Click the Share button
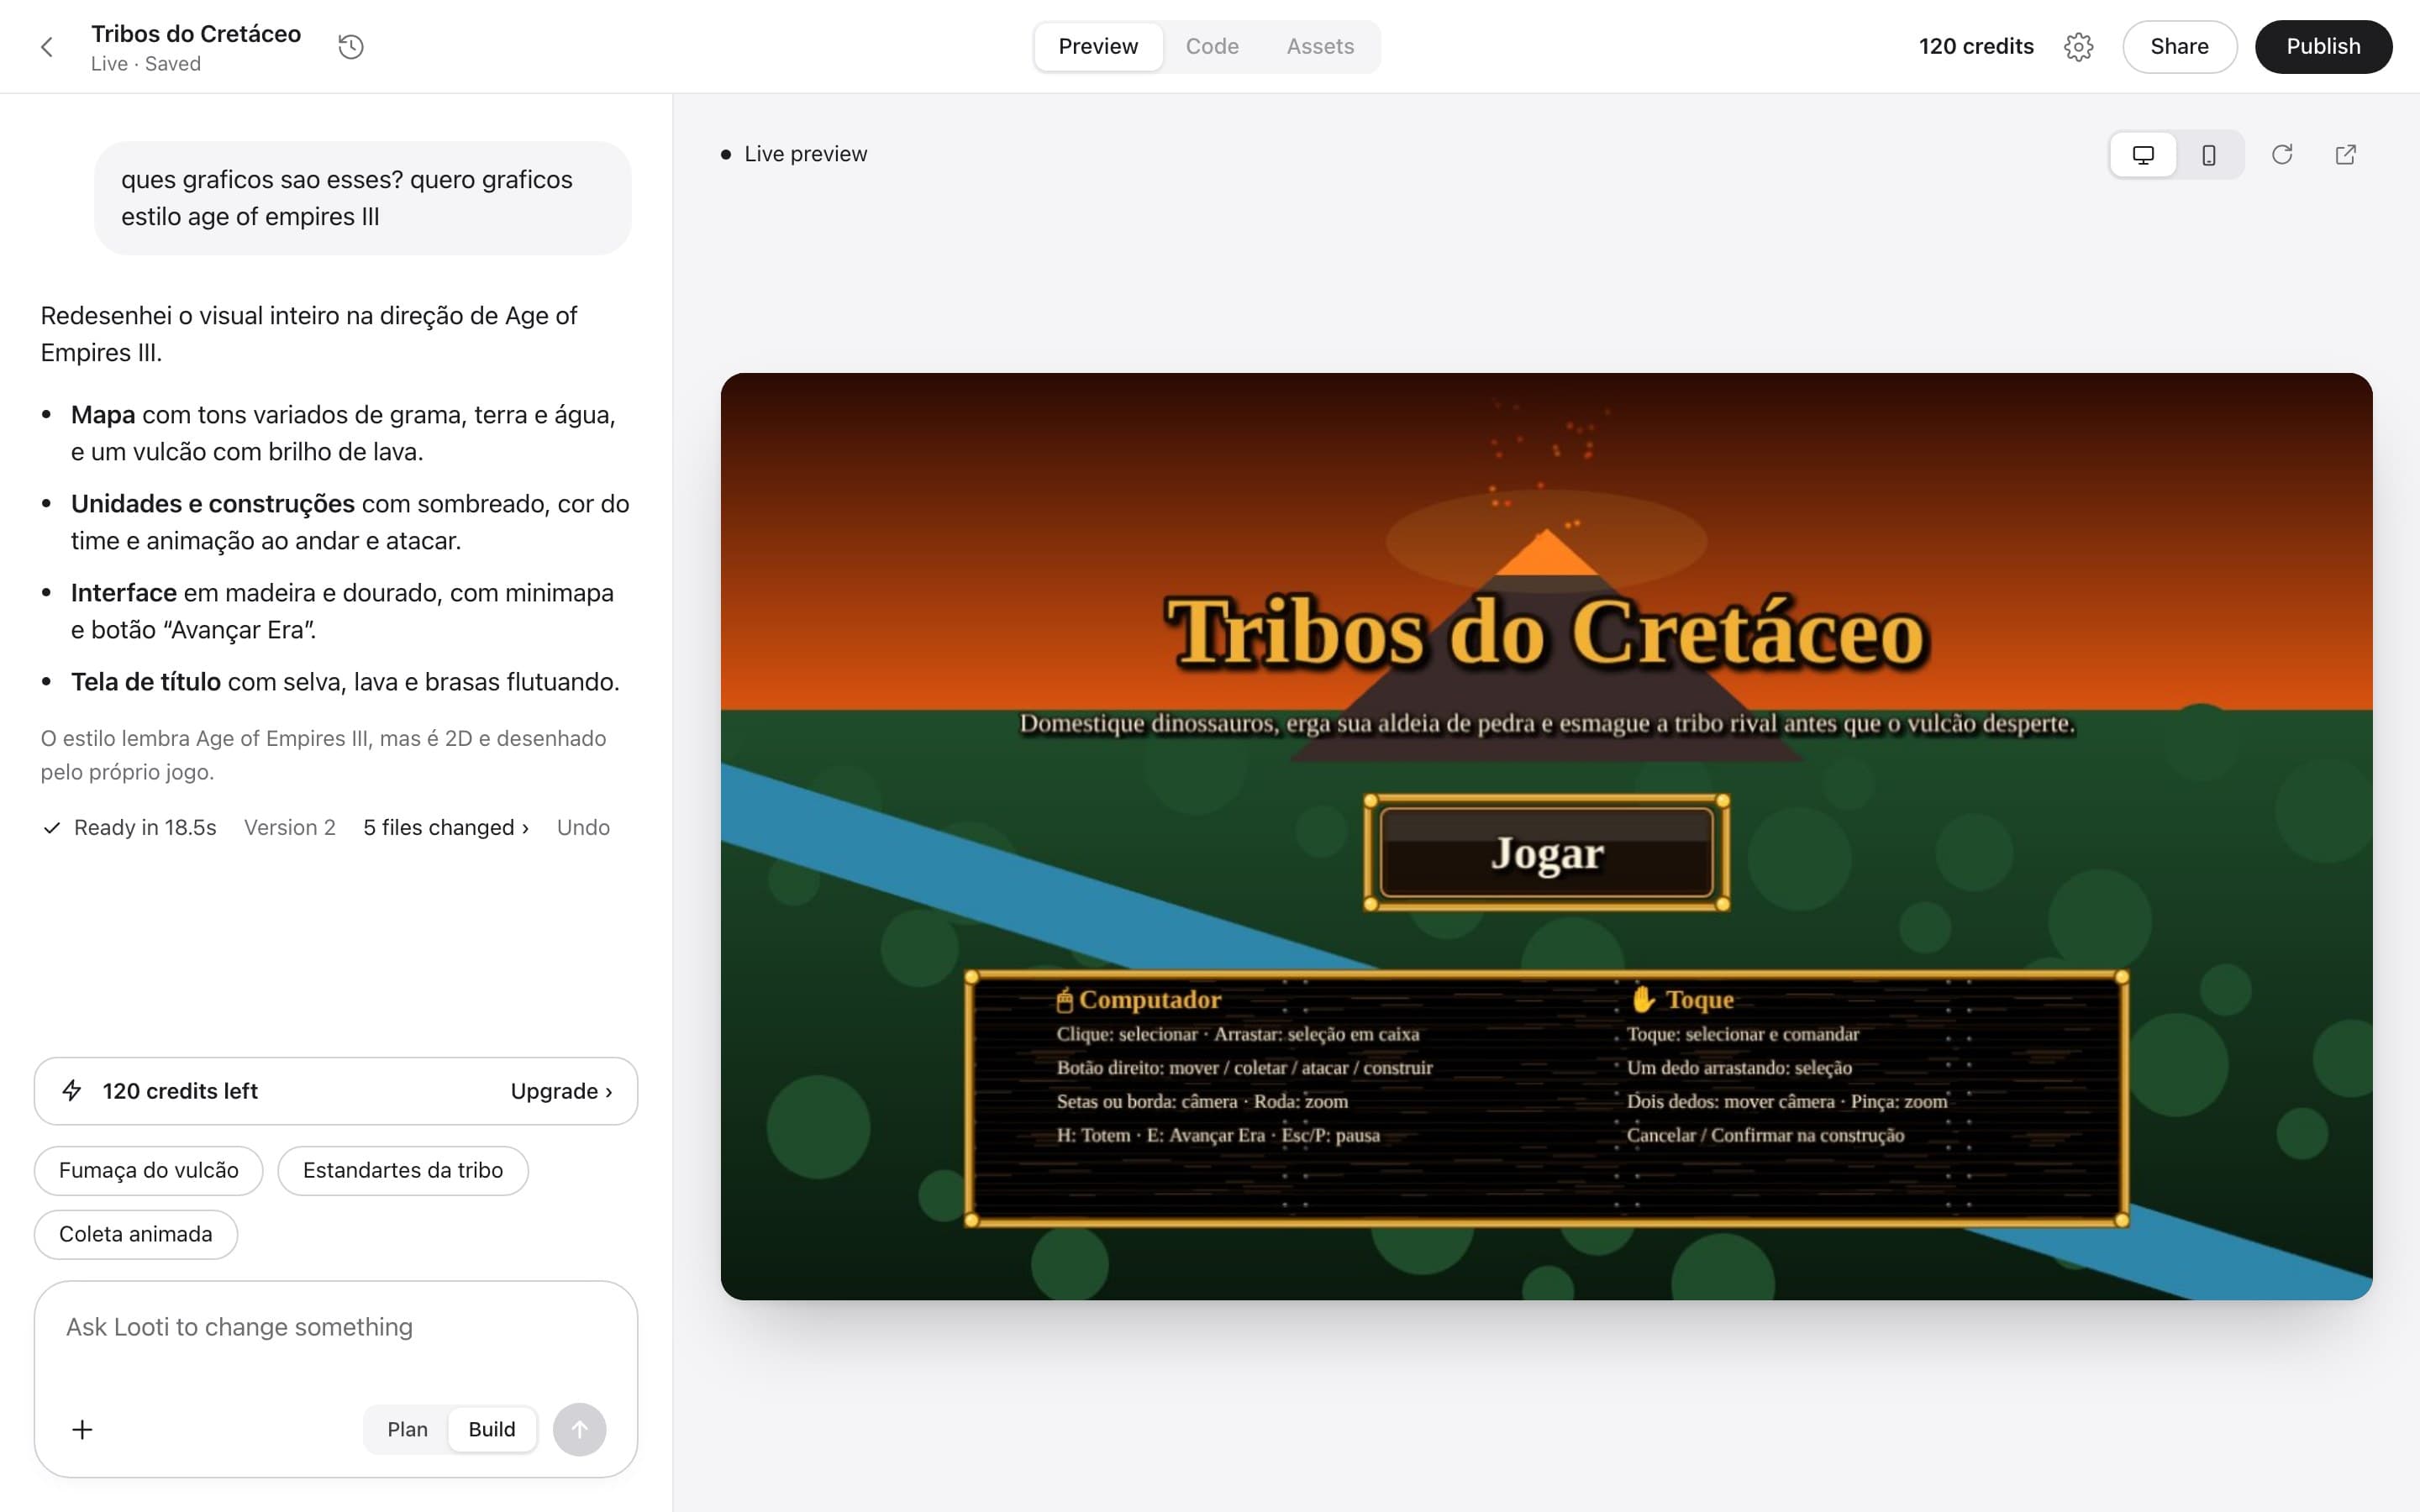Screen dimensions: 2420x1512 pyautogui.click(x=2179, y=47)
